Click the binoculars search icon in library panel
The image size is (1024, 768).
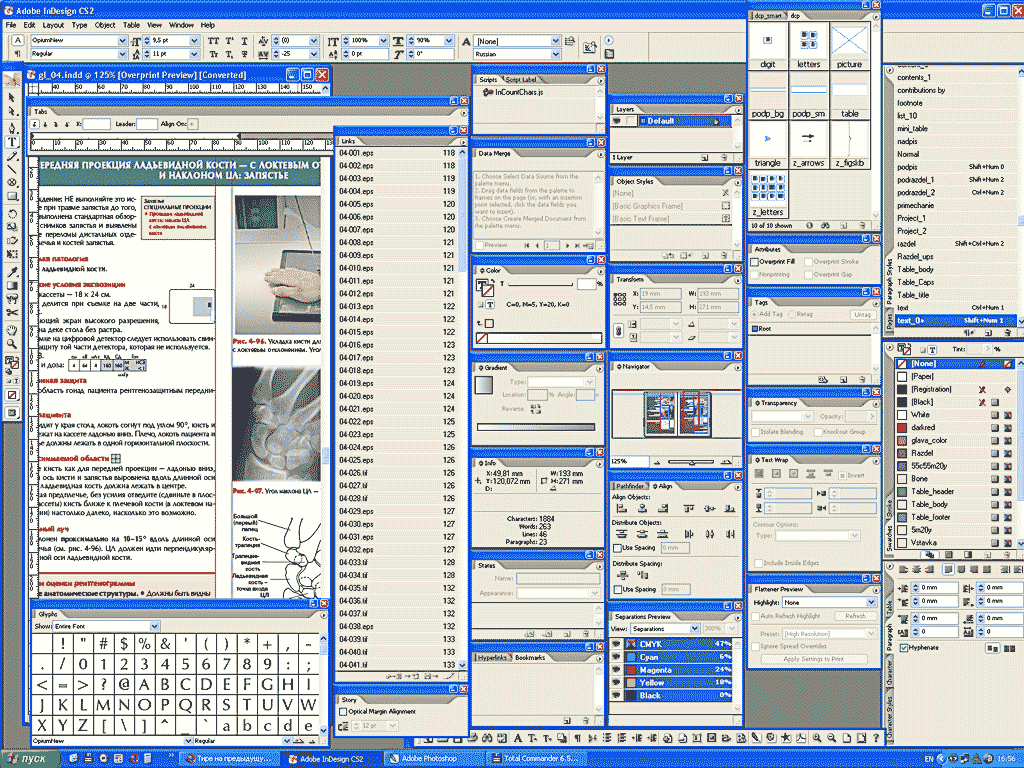[x=825, y=225]
